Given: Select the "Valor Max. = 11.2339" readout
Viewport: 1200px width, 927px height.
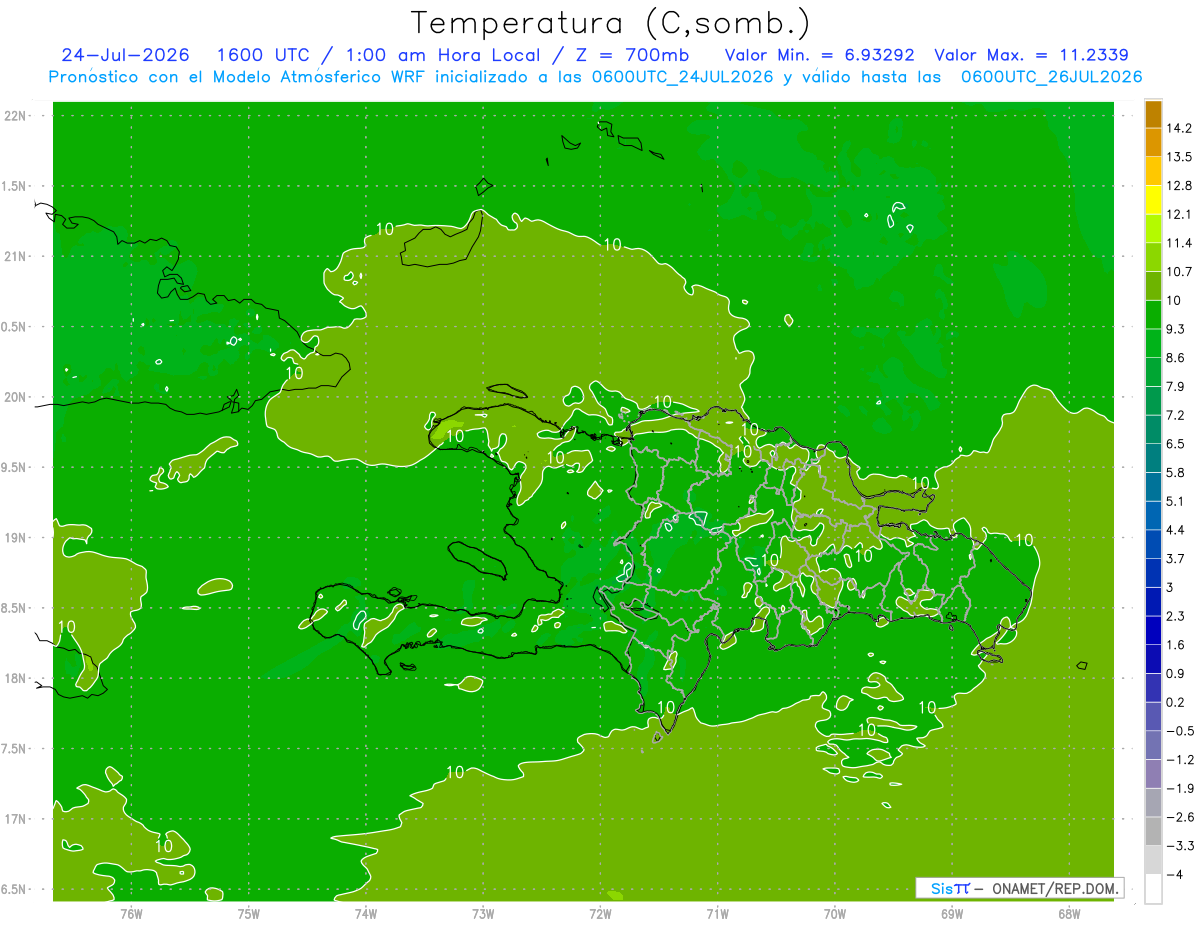Looking at the screenshot, I should click(1031, 55).
